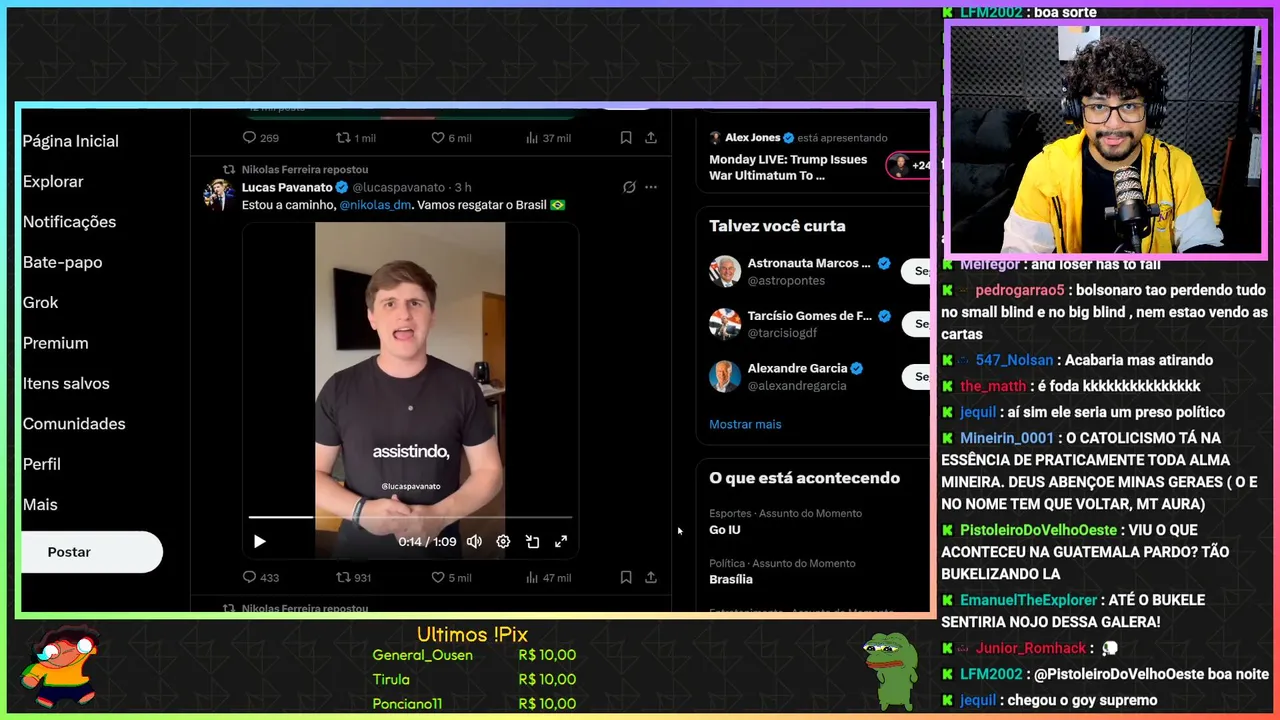Like the upper post with 6 mil likes

(x=451, y=138)
